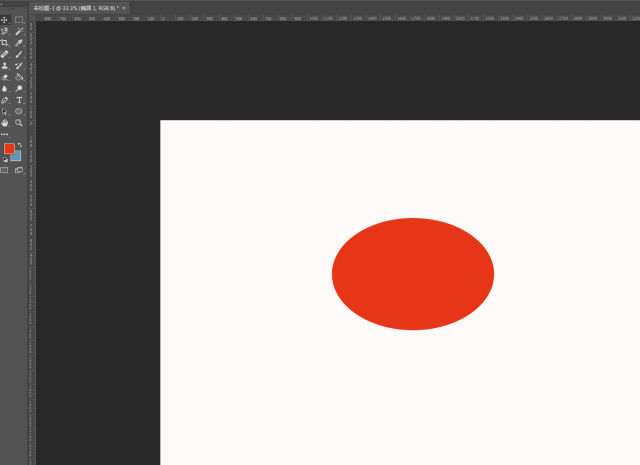Image resolution: width=640 pixels, height=465 pixels.
Task: Select the Magic Wand tool
Action: pos(19,31)
